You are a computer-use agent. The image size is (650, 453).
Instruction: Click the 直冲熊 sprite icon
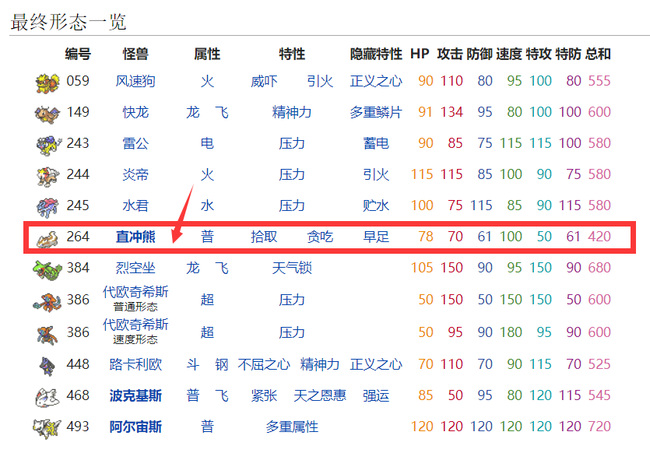[49, 239]
